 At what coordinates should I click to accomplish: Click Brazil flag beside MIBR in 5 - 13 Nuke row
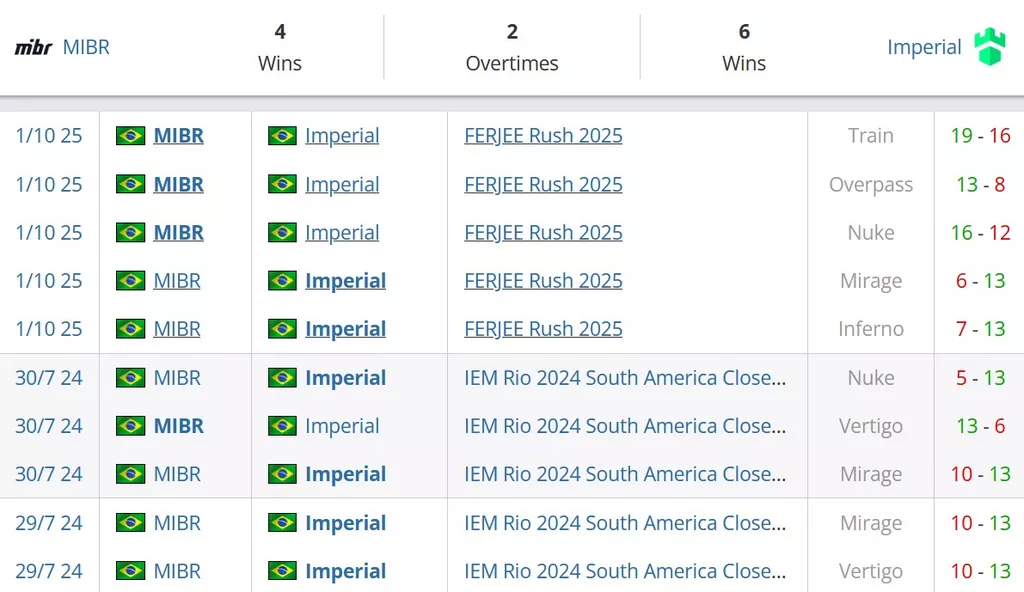click(x=130, y=378)
